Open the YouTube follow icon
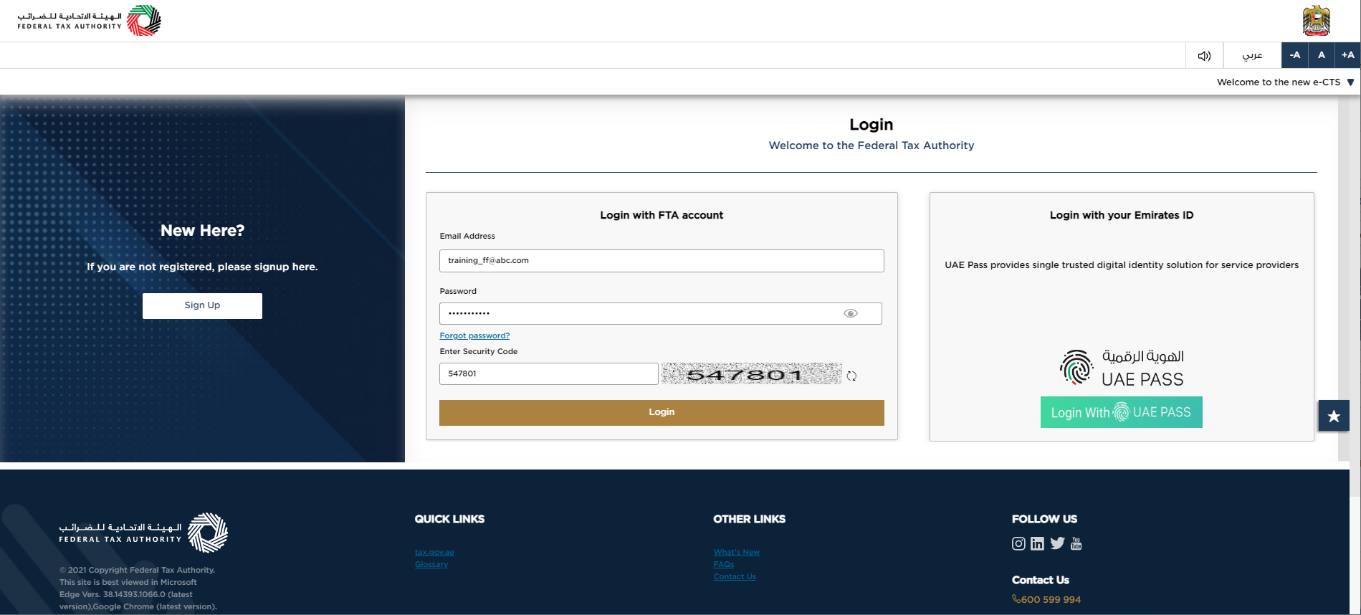Screen dimensions: 1361x615 [x=1076, y=544]
